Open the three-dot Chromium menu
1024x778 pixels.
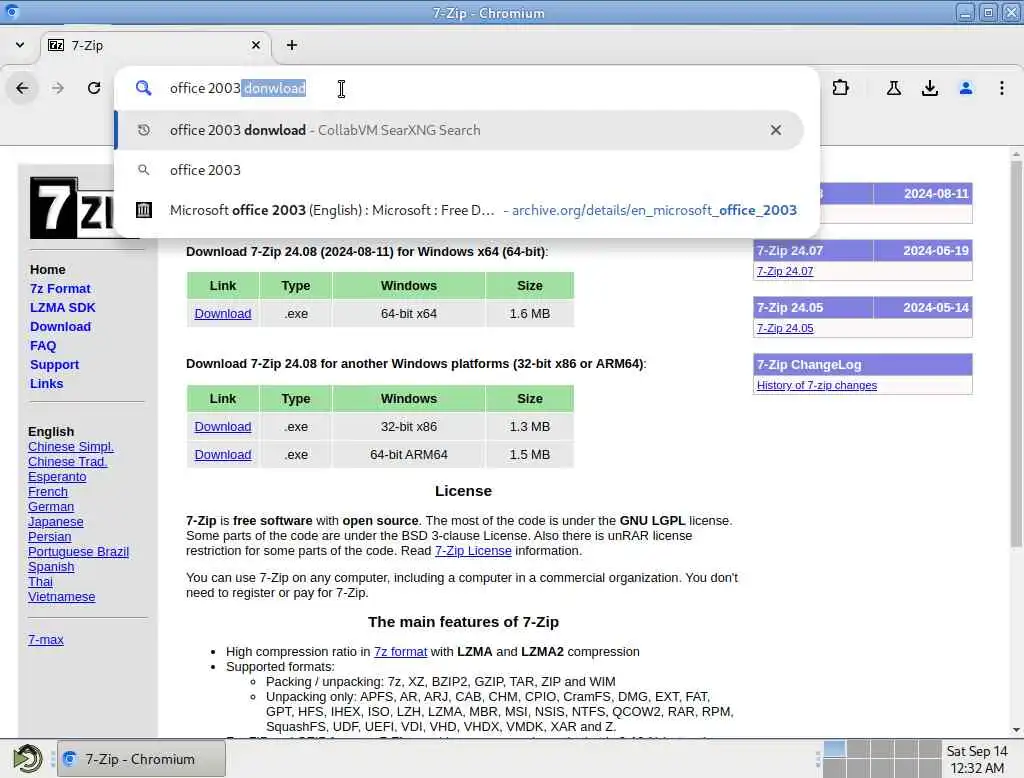(x=1002, y=88)
